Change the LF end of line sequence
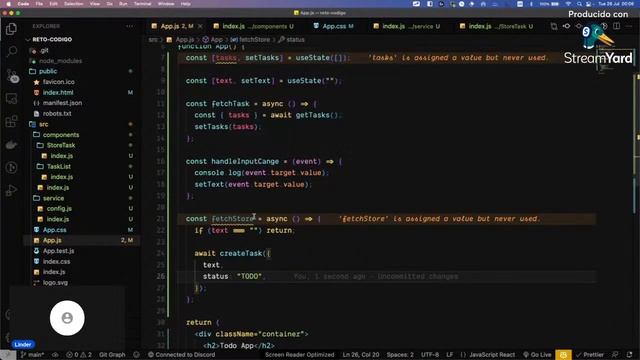640x360 pixels. [x=449, y=355]
